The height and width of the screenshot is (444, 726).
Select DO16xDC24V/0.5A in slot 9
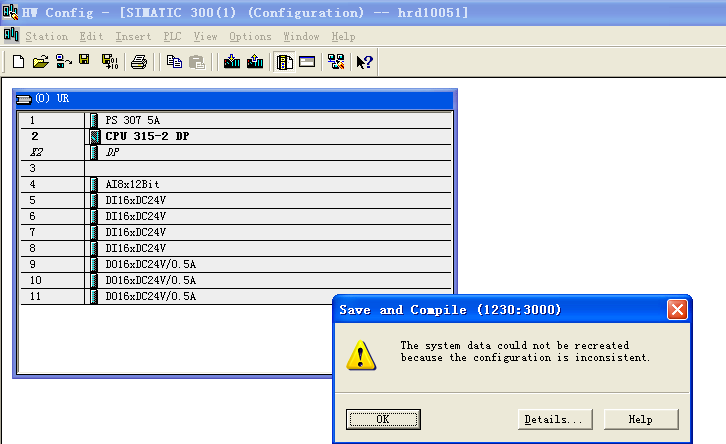(x=236, y=264)
